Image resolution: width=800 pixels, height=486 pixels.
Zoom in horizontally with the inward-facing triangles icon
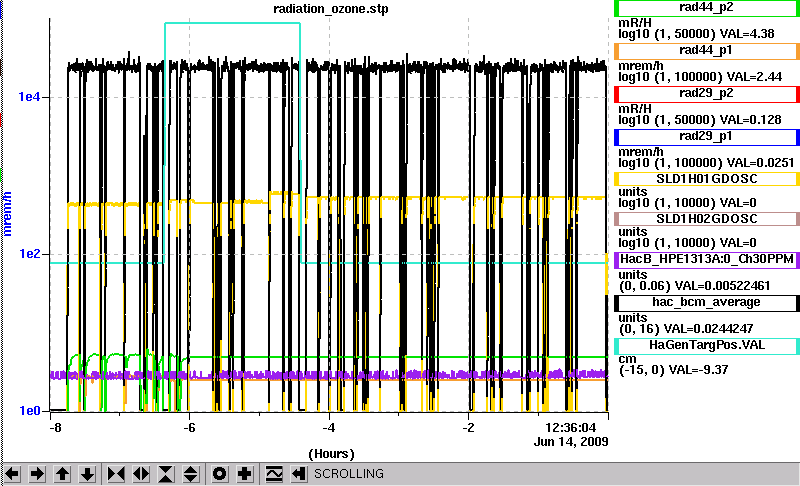[116, 474]
